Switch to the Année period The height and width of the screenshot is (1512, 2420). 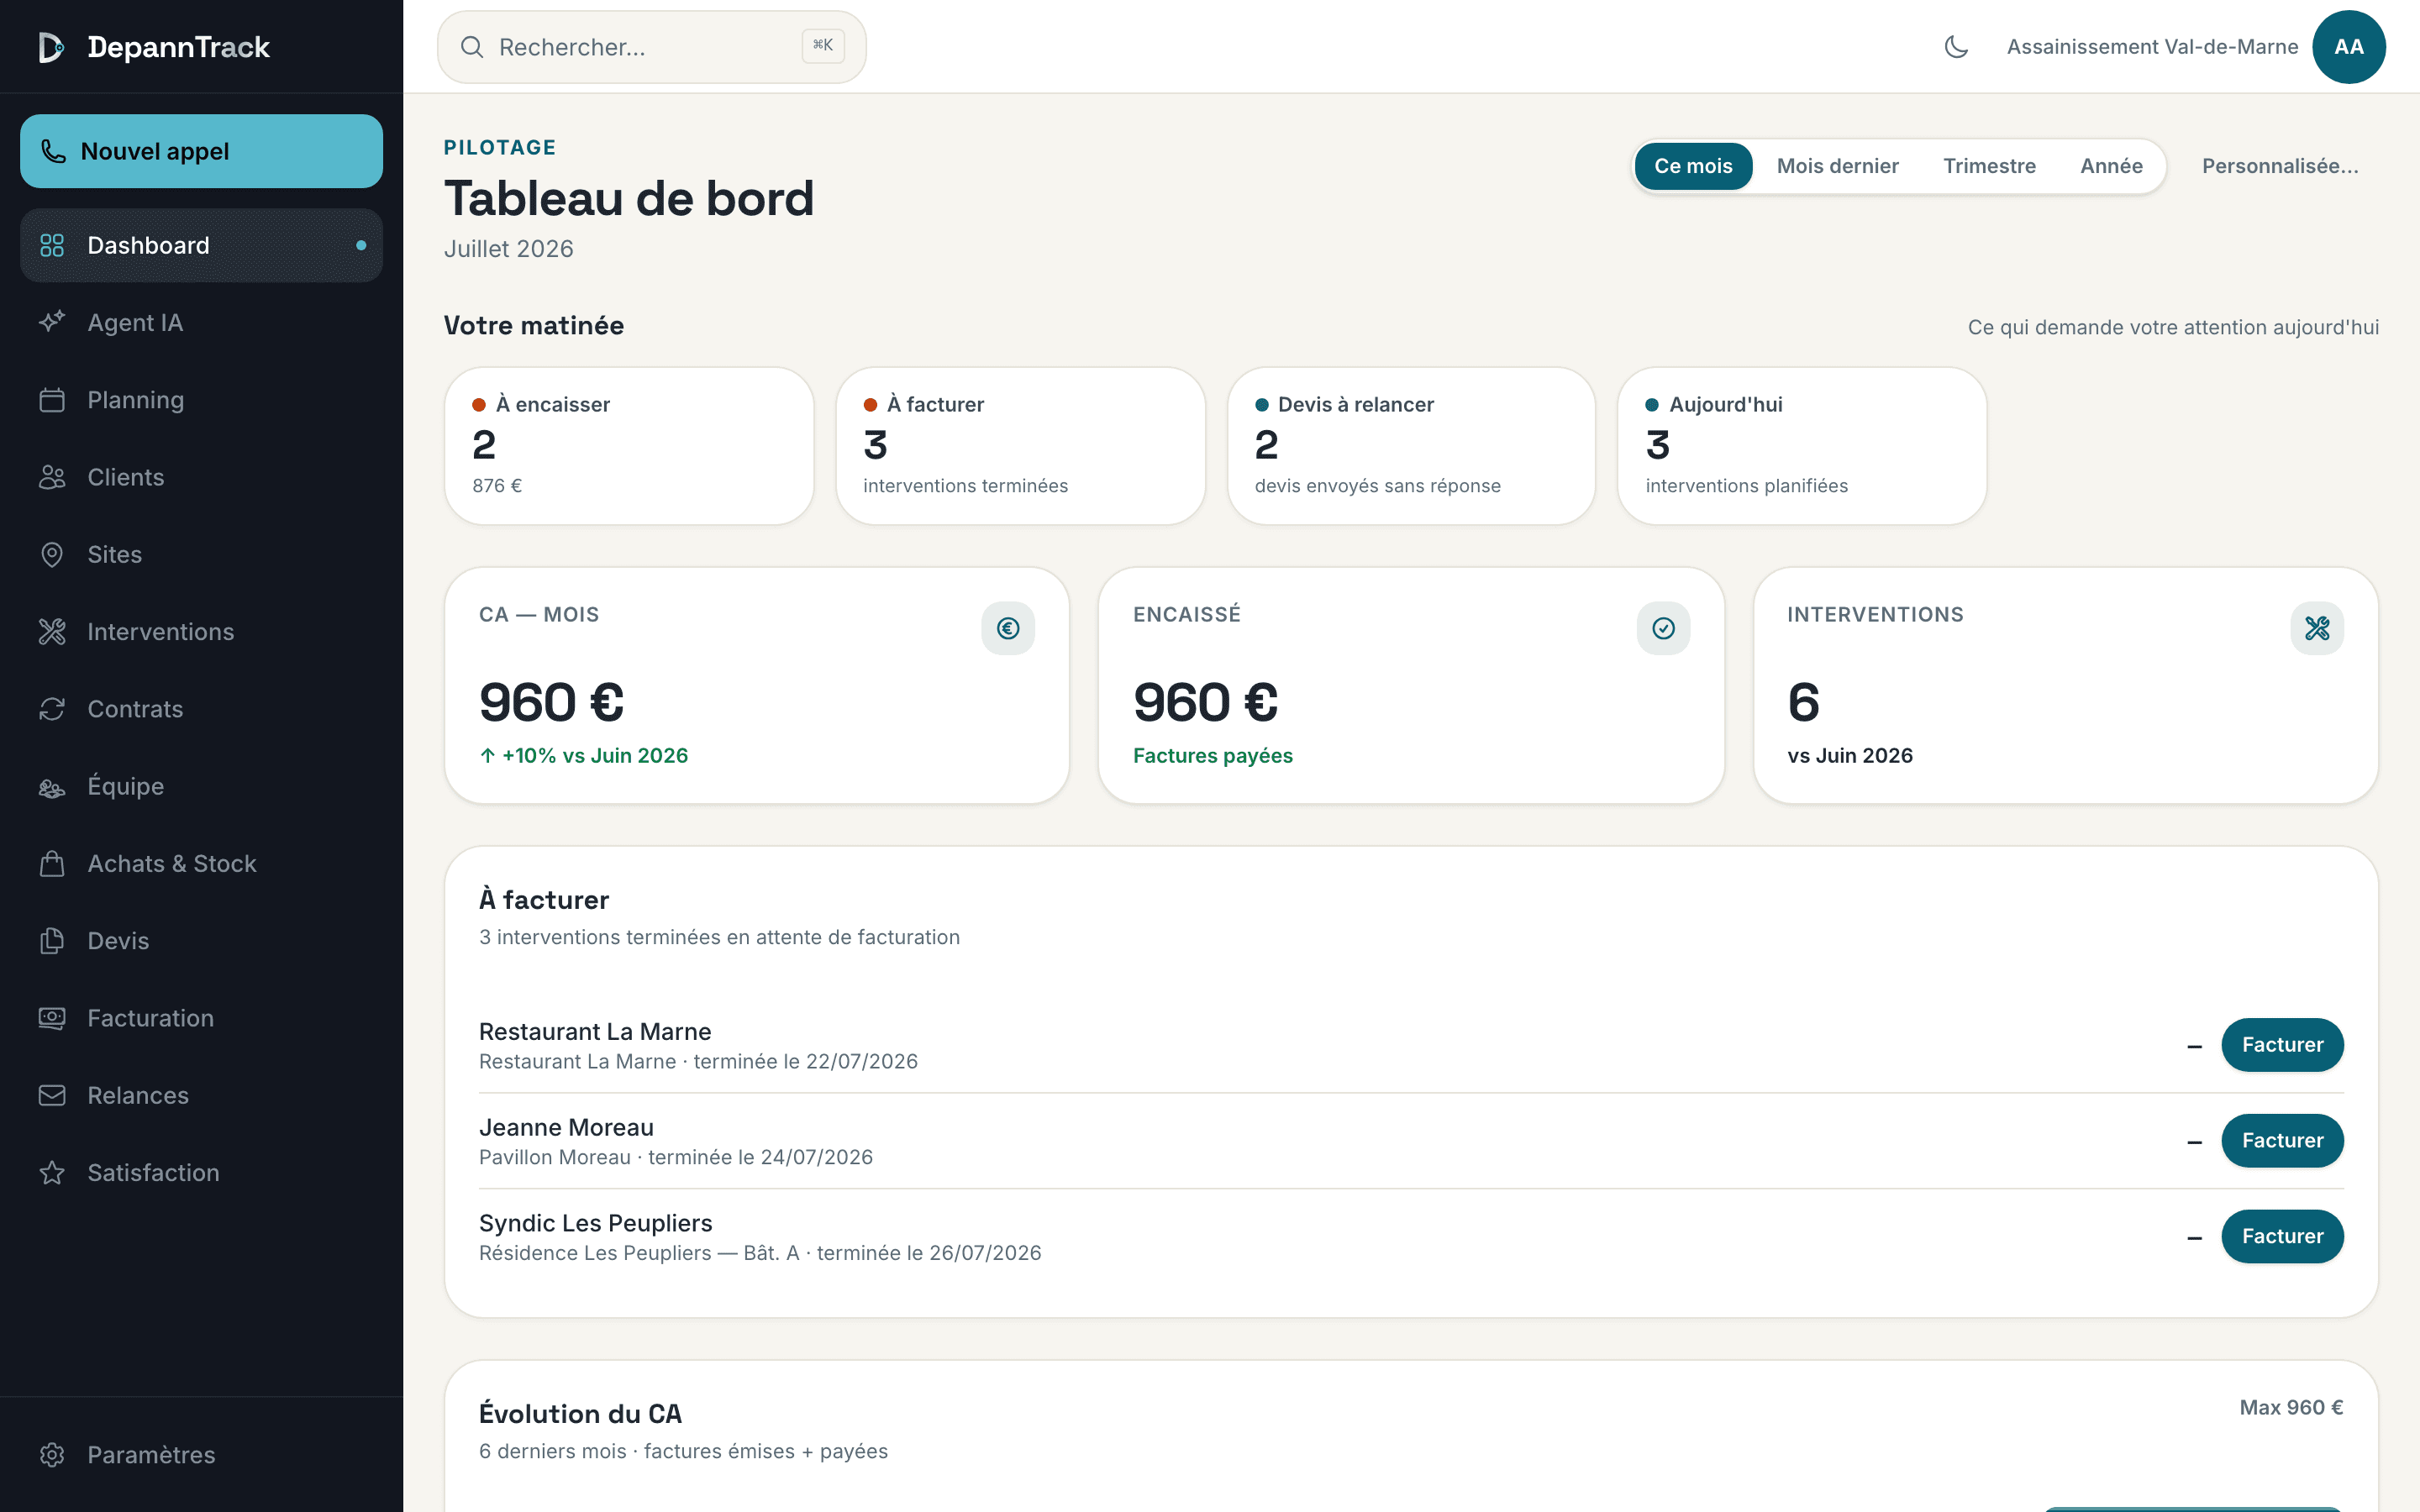click(x=2111, y=166)
